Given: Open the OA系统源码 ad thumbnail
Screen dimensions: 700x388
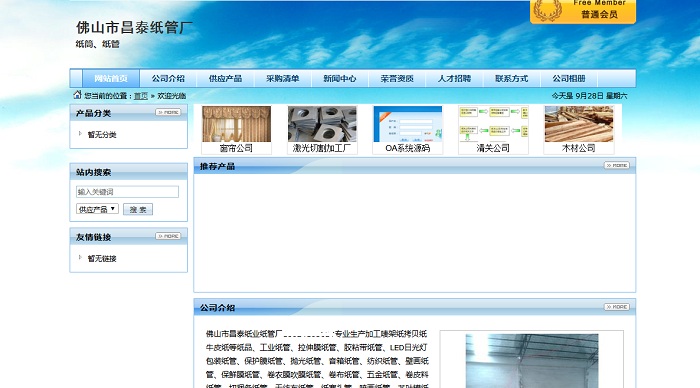Looking at the screenshot, I should pos(408,130).
